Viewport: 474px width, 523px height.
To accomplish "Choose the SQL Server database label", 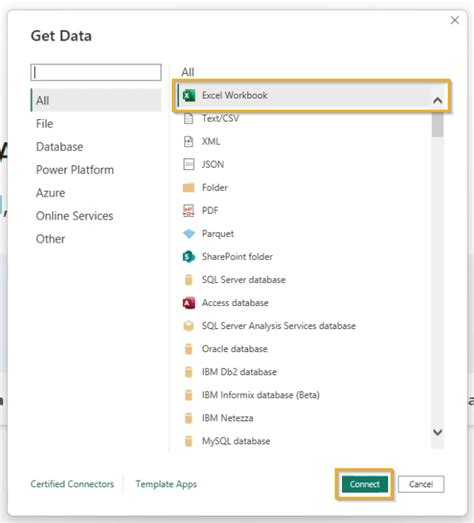I will pyautogui.click(x=244, y=280).
